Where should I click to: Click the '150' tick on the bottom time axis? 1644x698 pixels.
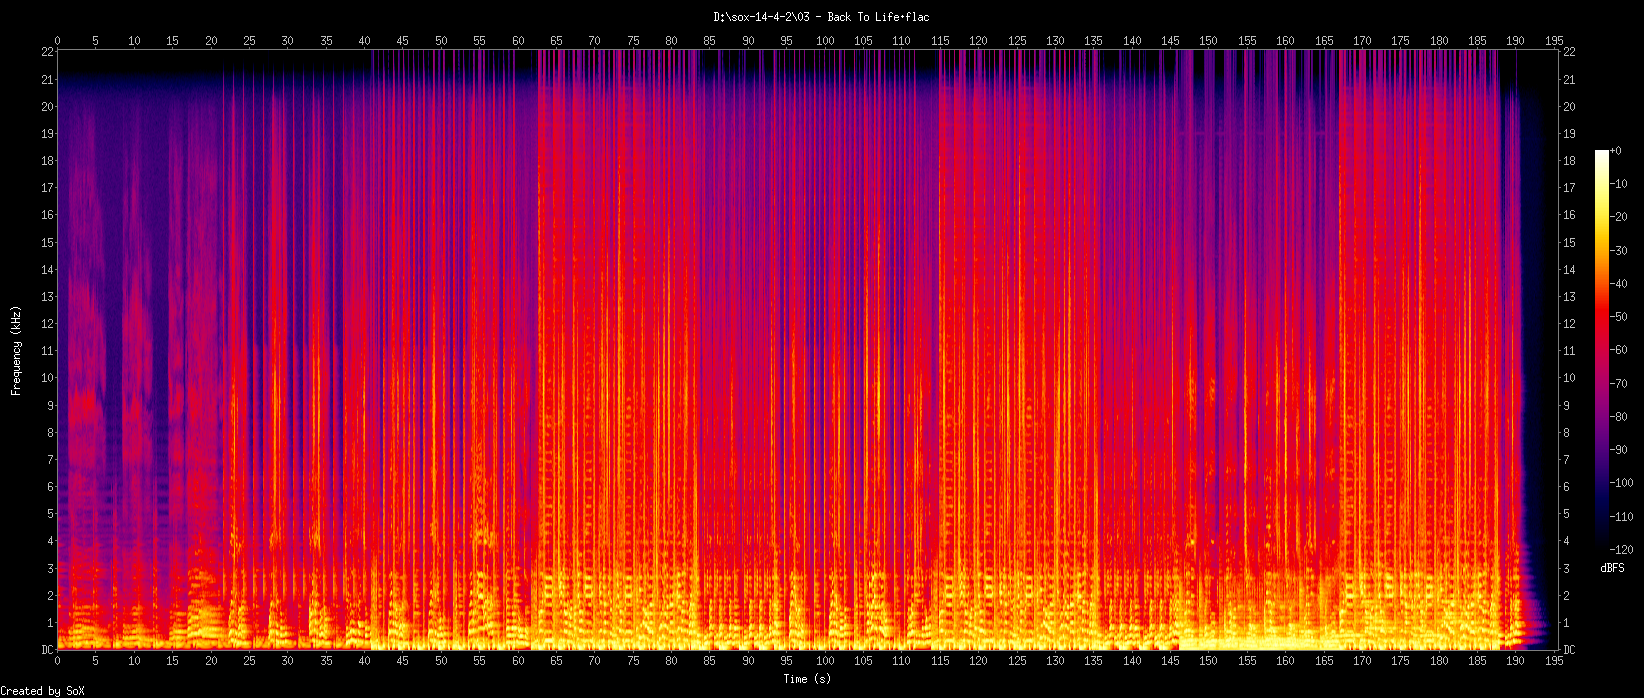[1209, 661]
